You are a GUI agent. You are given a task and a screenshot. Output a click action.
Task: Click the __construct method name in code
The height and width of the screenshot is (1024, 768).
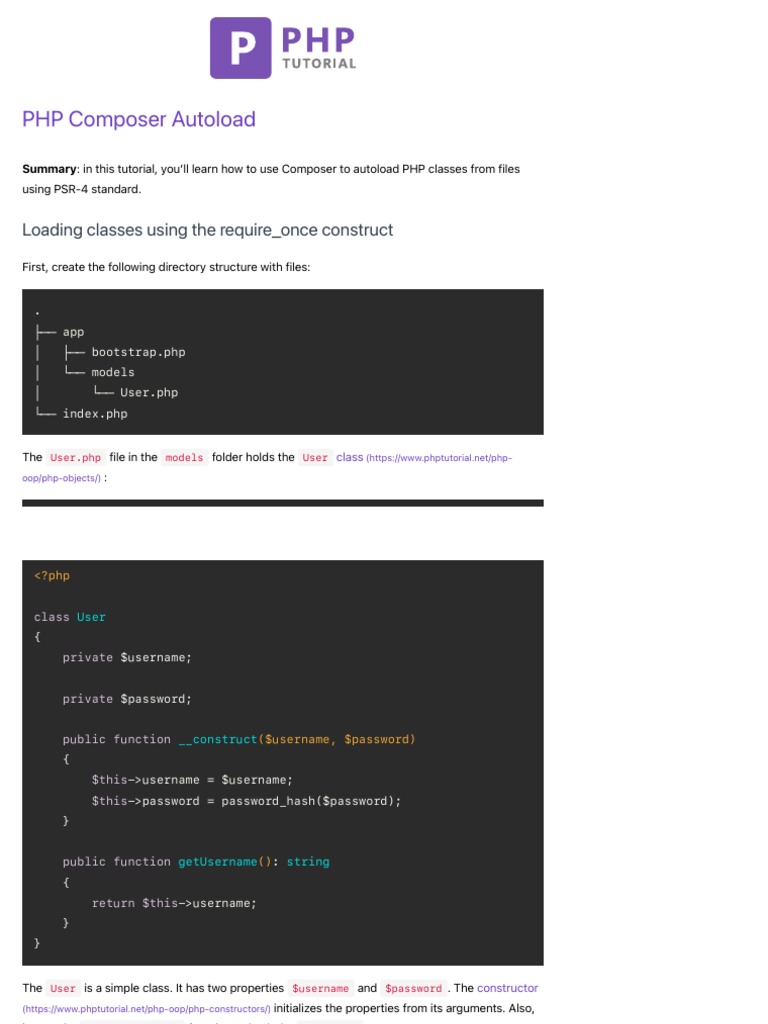click(x=218, y=739)
